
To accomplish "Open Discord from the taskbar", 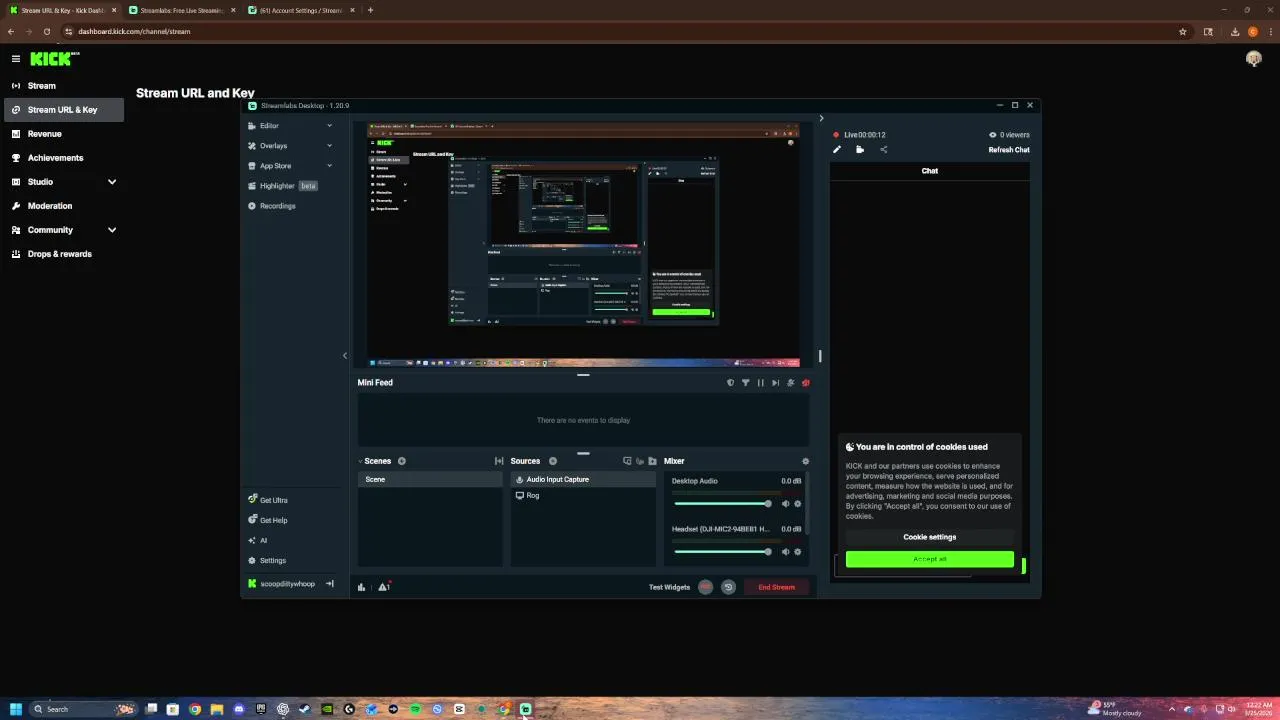I will 239,709.
